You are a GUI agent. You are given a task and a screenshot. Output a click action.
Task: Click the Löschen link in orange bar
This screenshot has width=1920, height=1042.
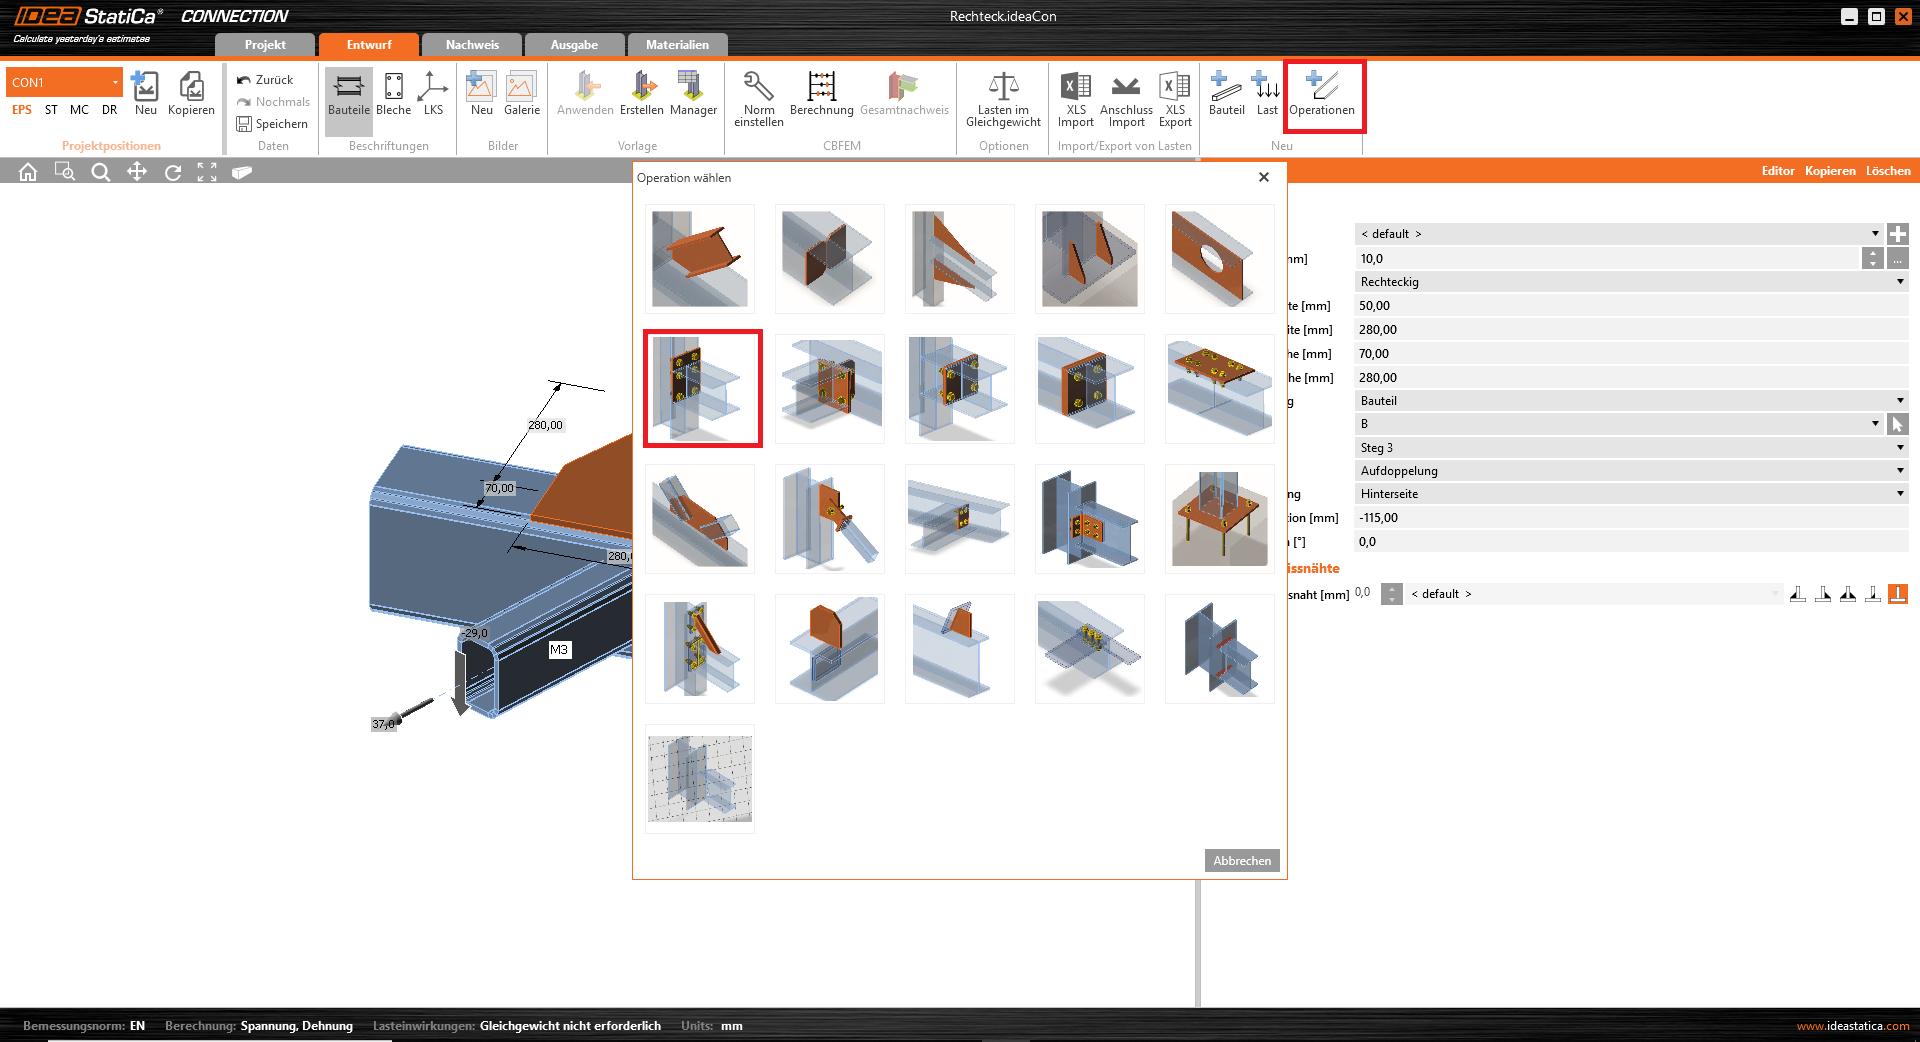(1887, 171)
